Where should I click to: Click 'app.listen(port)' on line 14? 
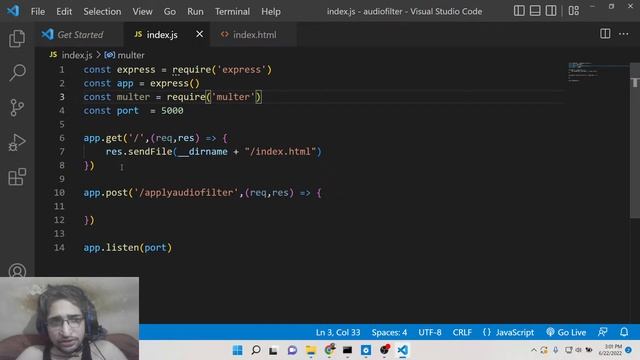pyautogui.click(x=128, y=247)
